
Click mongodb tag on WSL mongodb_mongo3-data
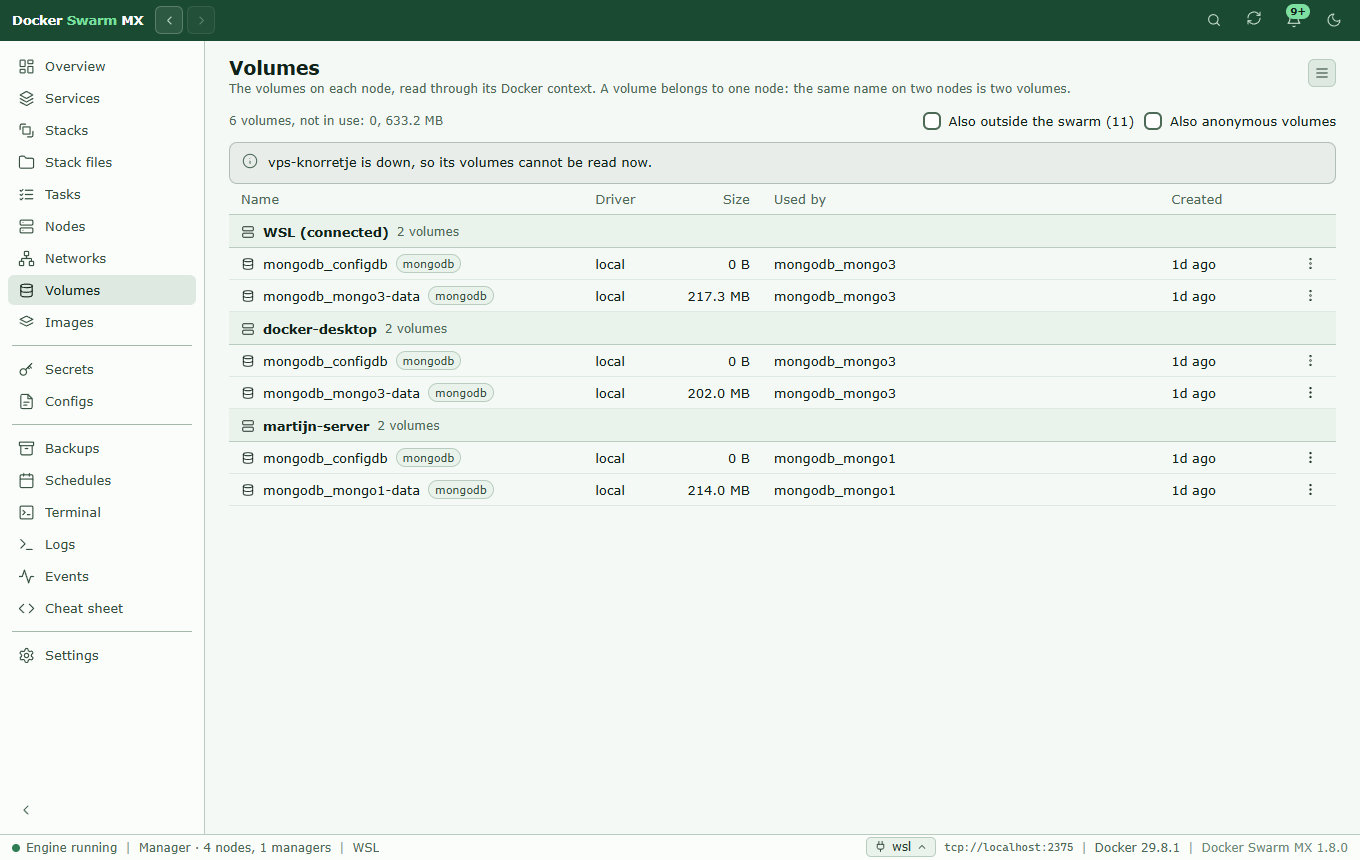point(461,296)
